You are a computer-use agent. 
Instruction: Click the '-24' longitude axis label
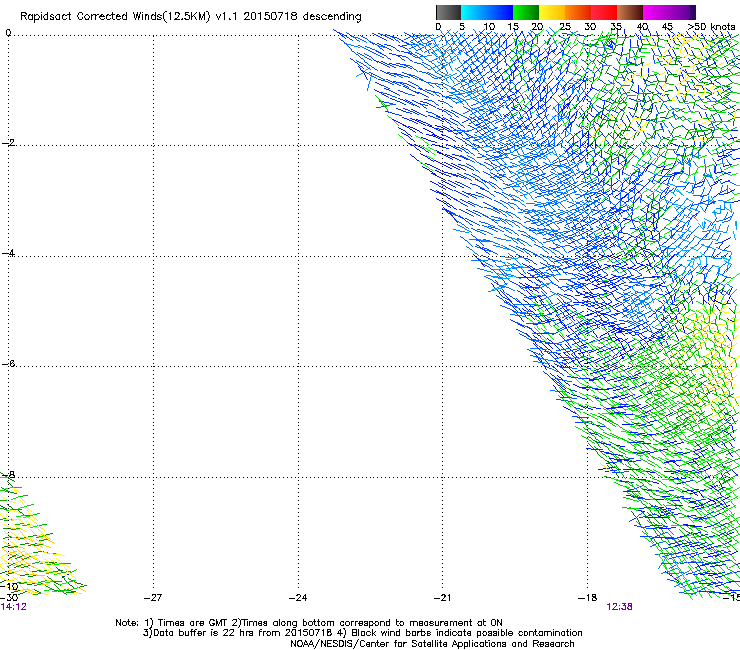pos(298,597)
